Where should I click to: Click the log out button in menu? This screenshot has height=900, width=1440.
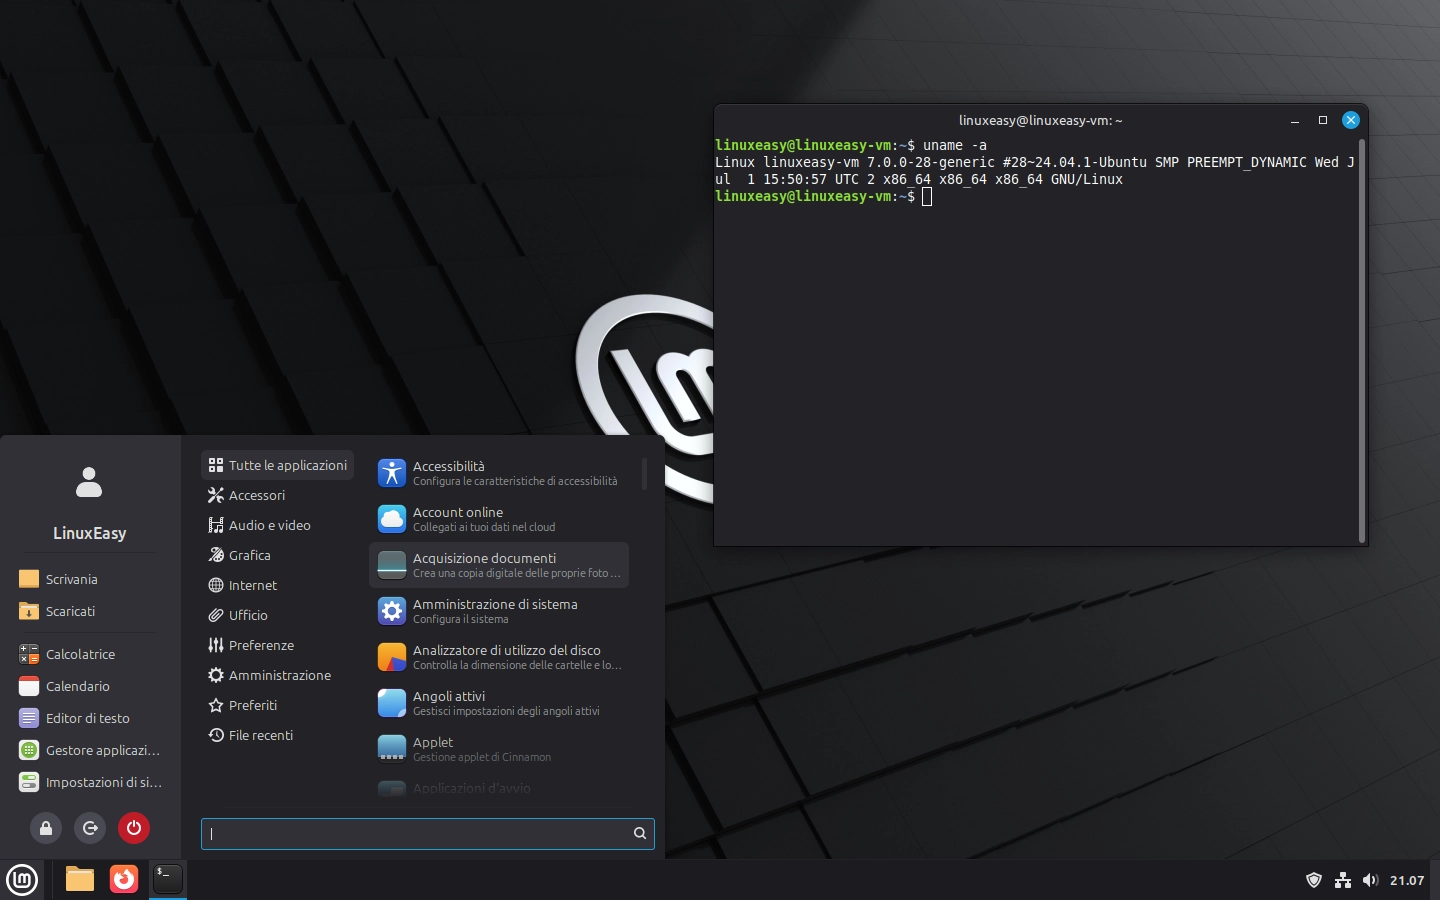click(90, 828)
